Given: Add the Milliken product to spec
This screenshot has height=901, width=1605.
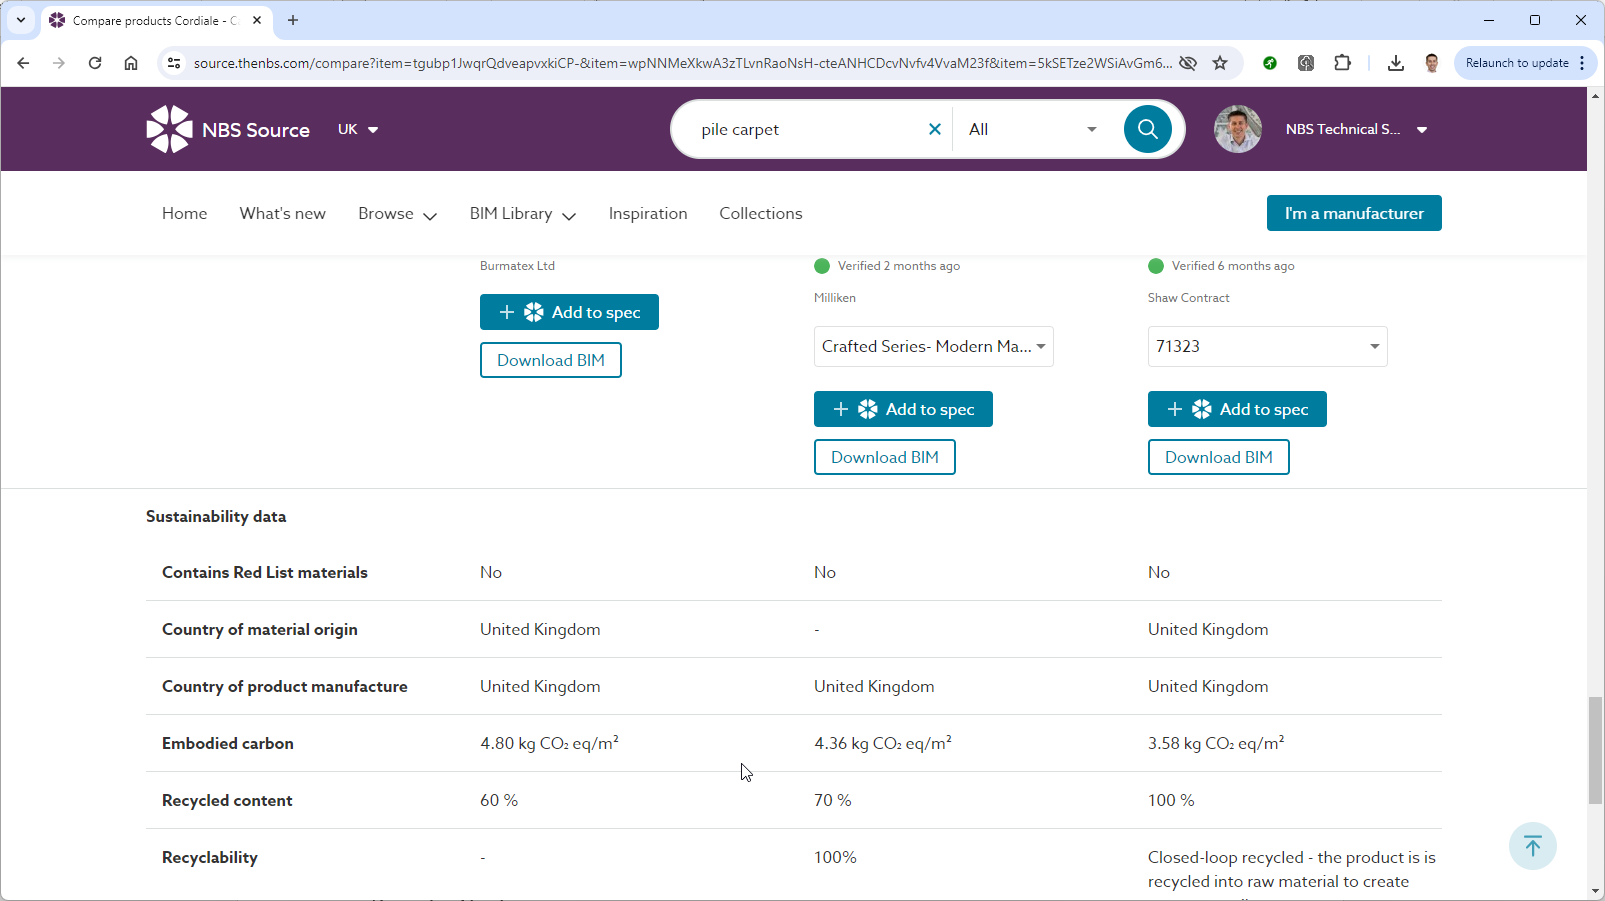Looking at the screenshot, I should point(903,409).
